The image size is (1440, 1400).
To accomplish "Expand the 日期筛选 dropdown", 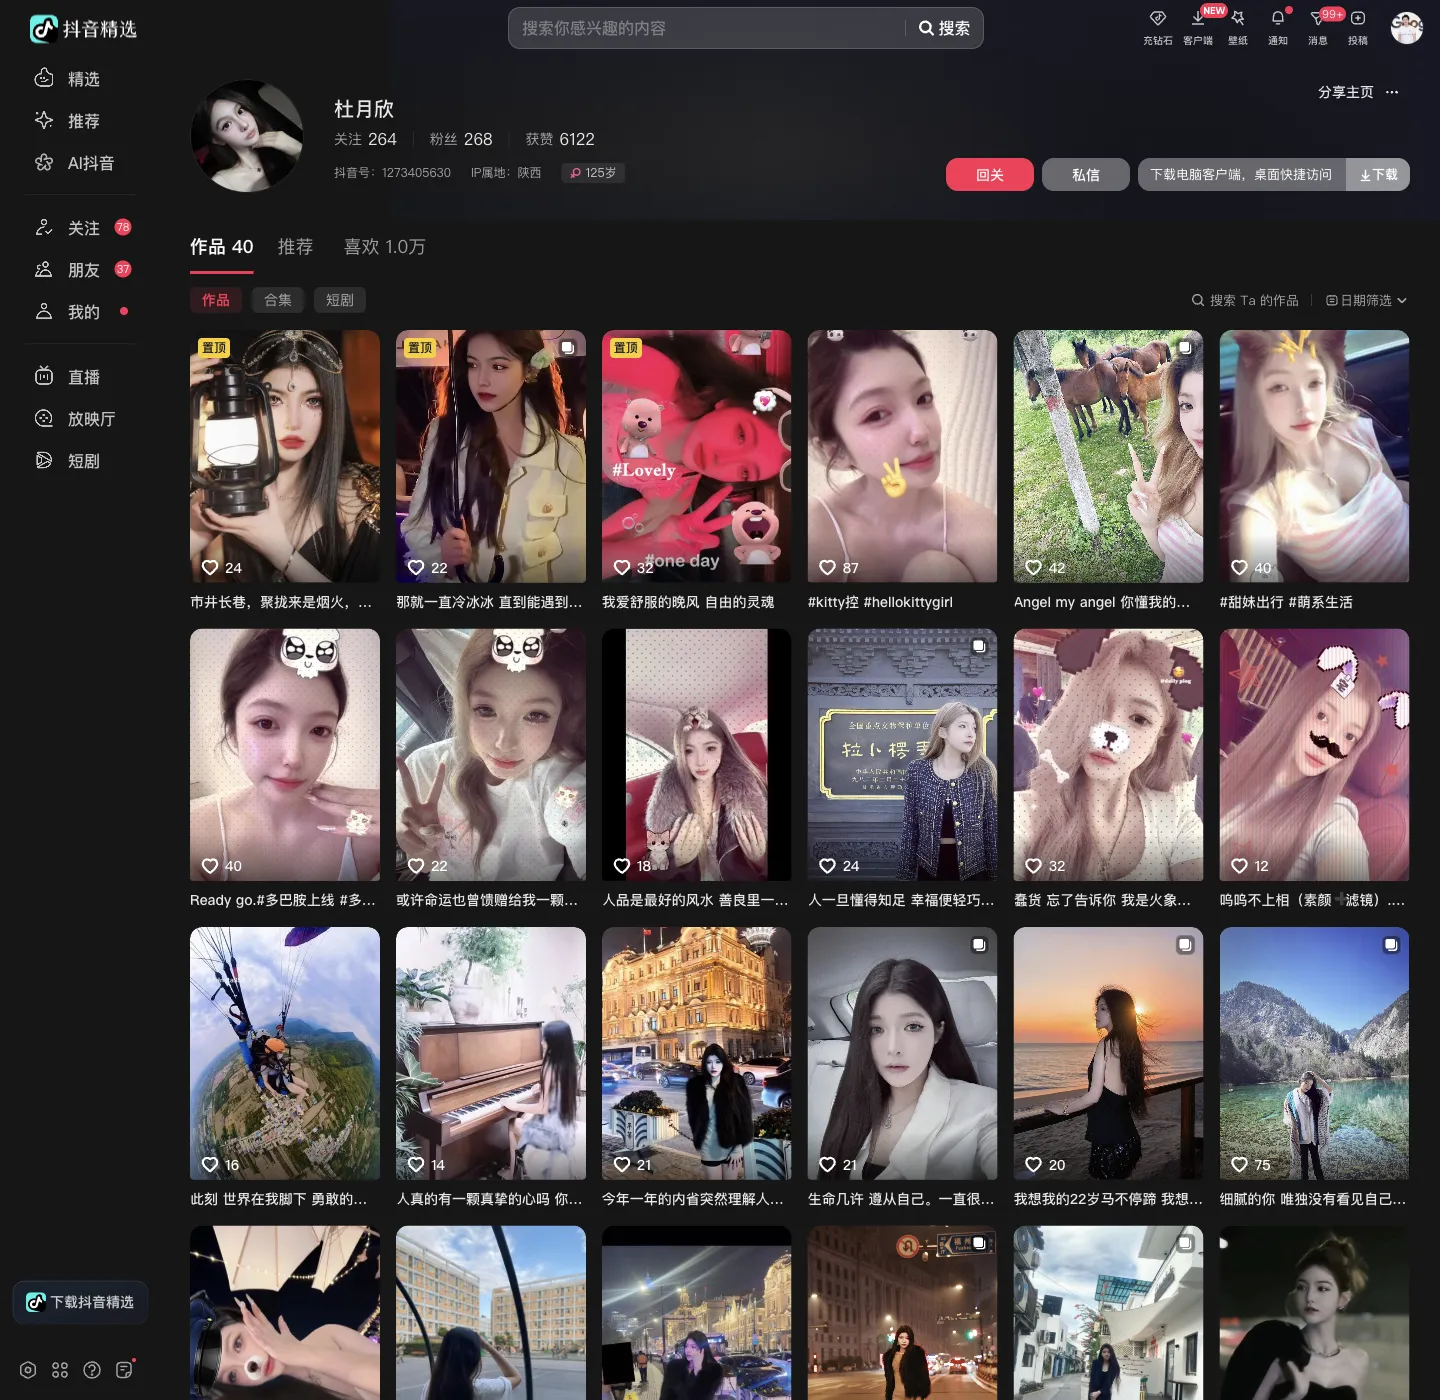I will (1366, 300).
